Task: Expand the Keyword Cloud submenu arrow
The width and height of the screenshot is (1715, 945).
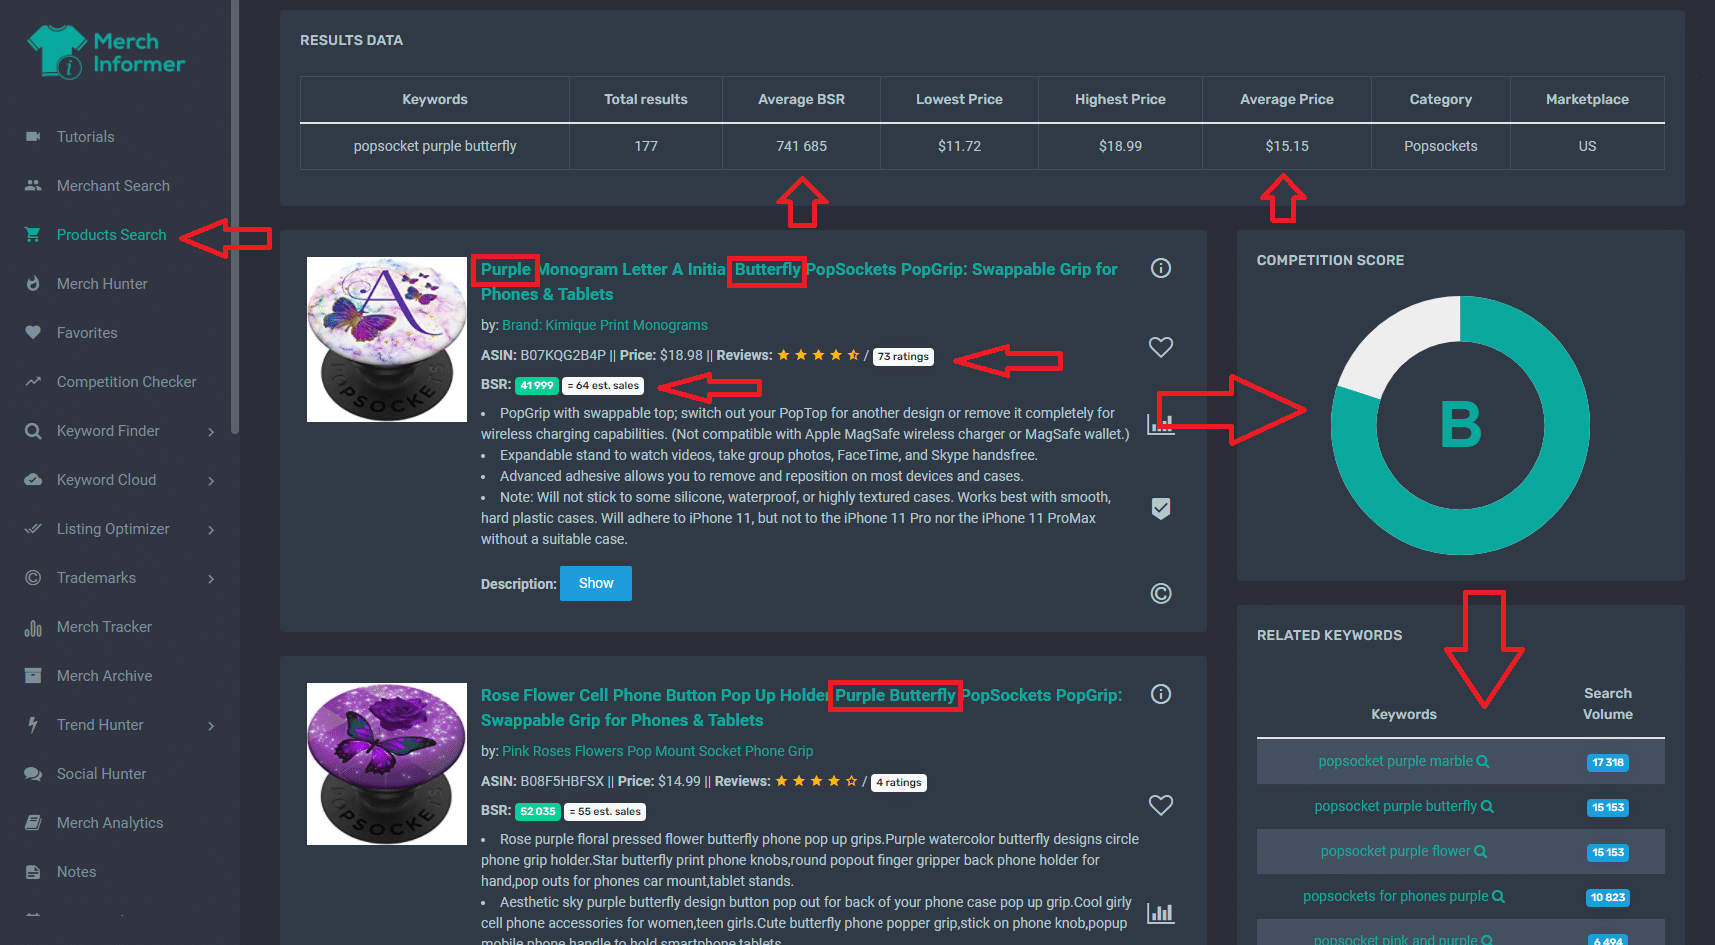Action: coord(211,481)
